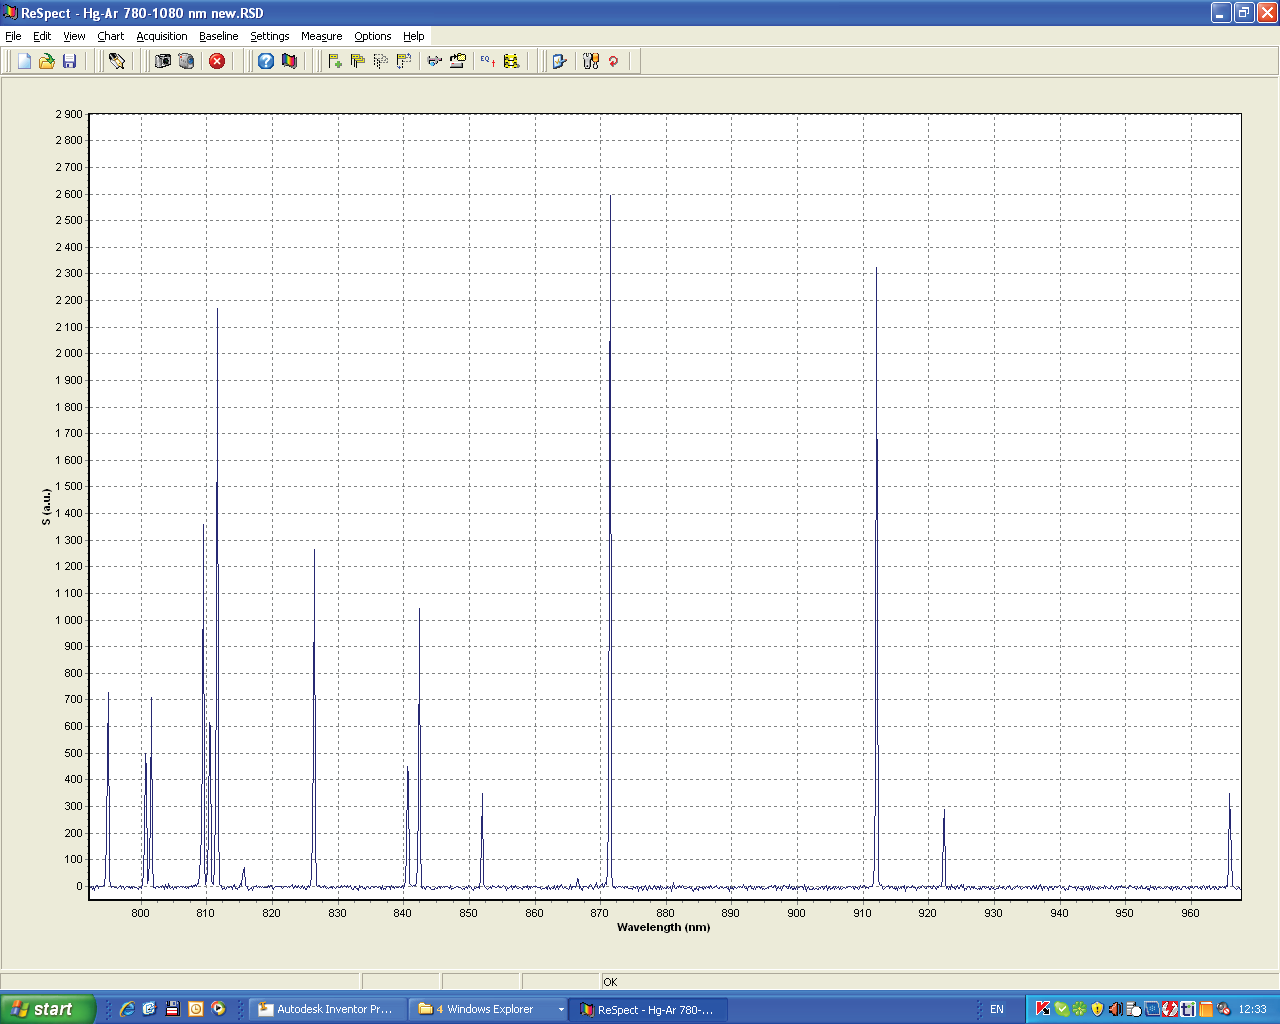Open the Chart menu
This screenshot has width=1280, height=1024.
(110, 36)
